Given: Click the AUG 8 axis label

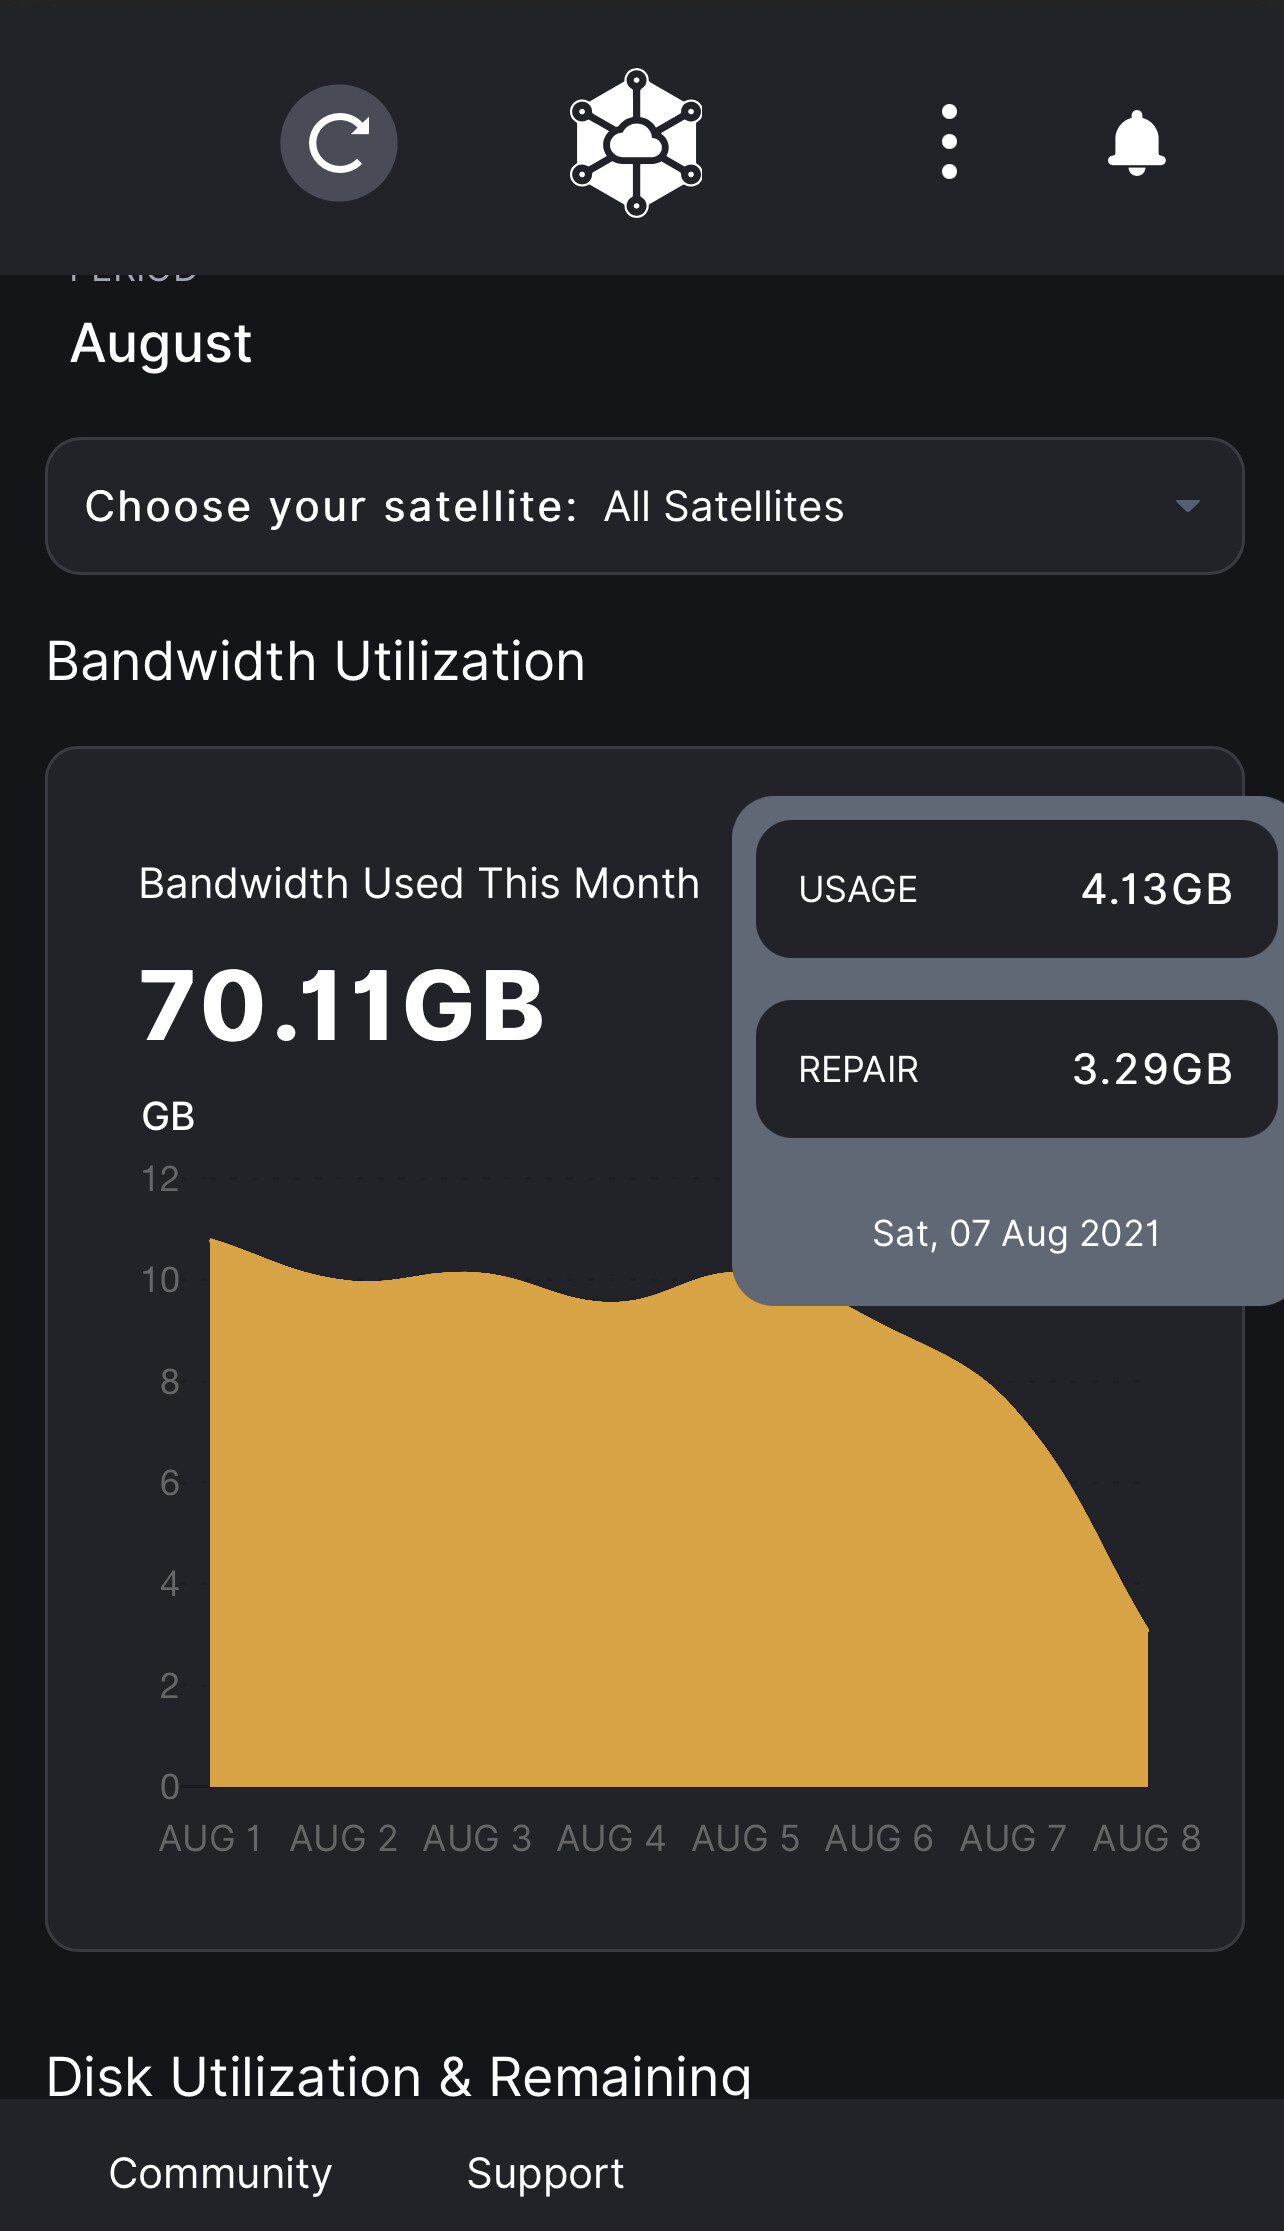Looking at the screenshot, I should pyautogui.click(x=1146, y=1838).
